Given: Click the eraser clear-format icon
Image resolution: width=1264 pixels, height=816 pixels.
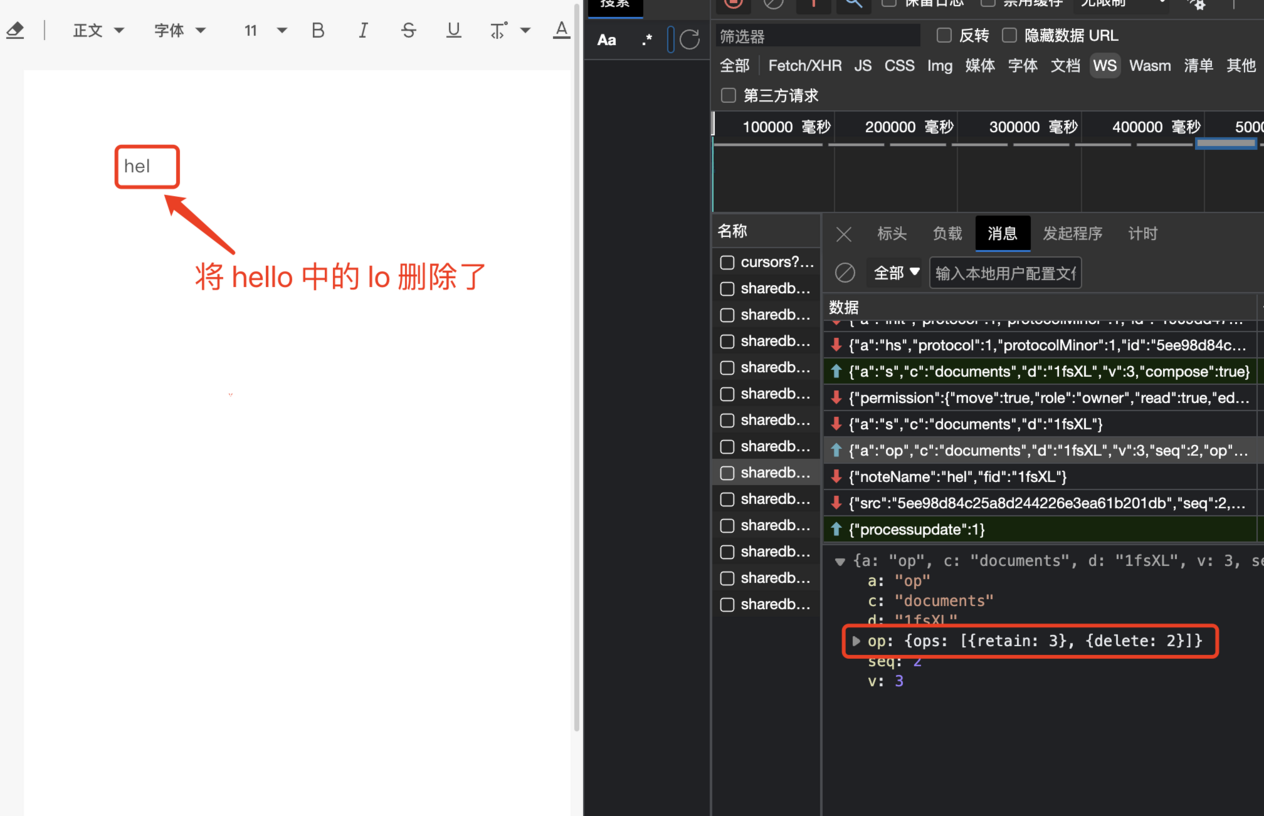Looking at the screenshot, I should tap(15, 31).
